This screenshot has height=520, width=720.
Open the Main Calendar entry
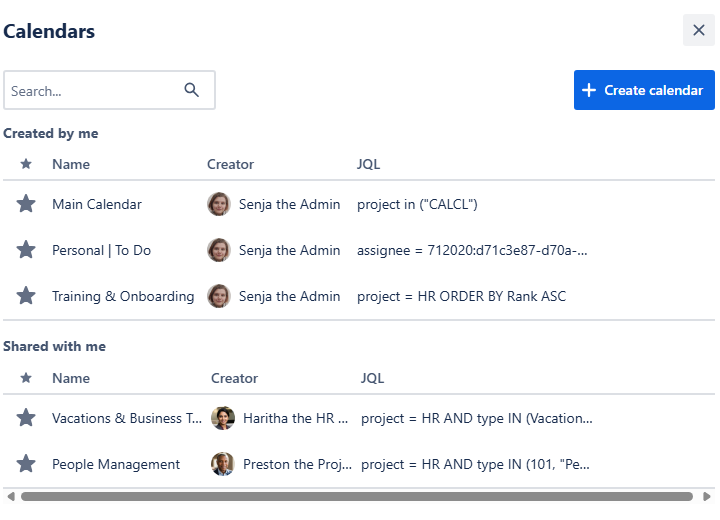[97, 204]
